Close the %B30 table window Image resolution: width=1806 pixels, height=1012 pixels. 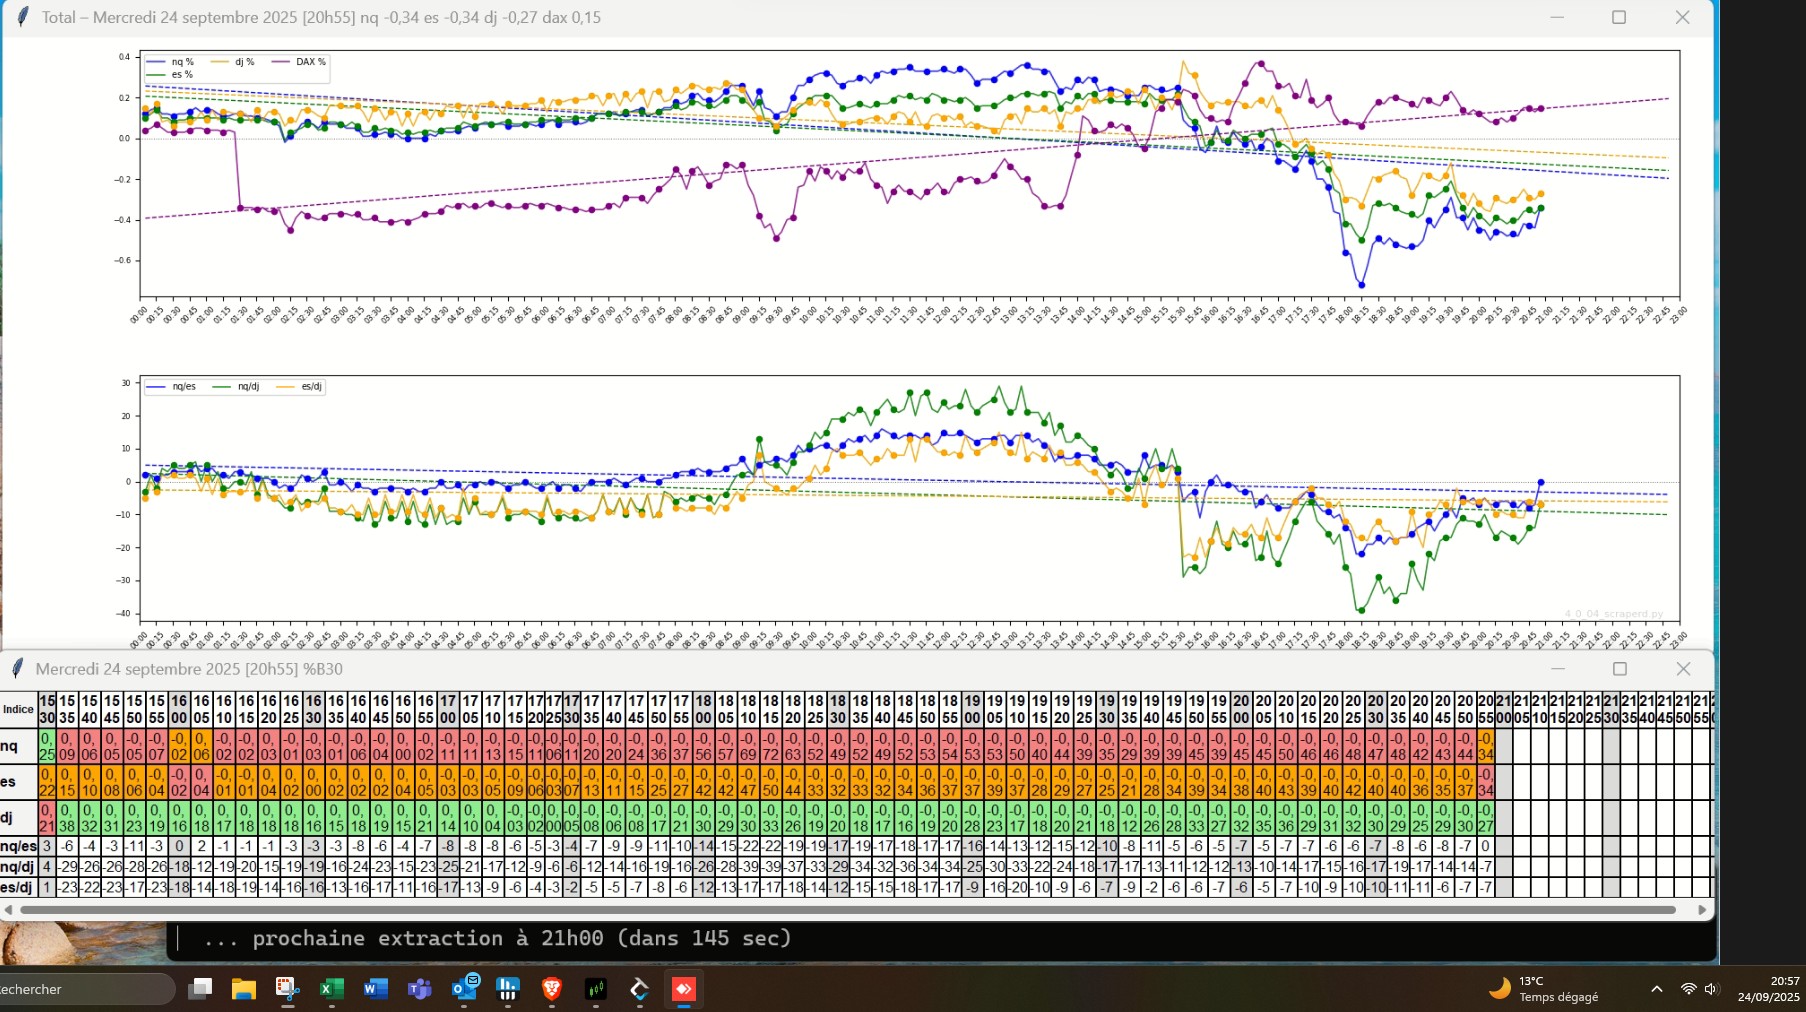point(1684,668)
